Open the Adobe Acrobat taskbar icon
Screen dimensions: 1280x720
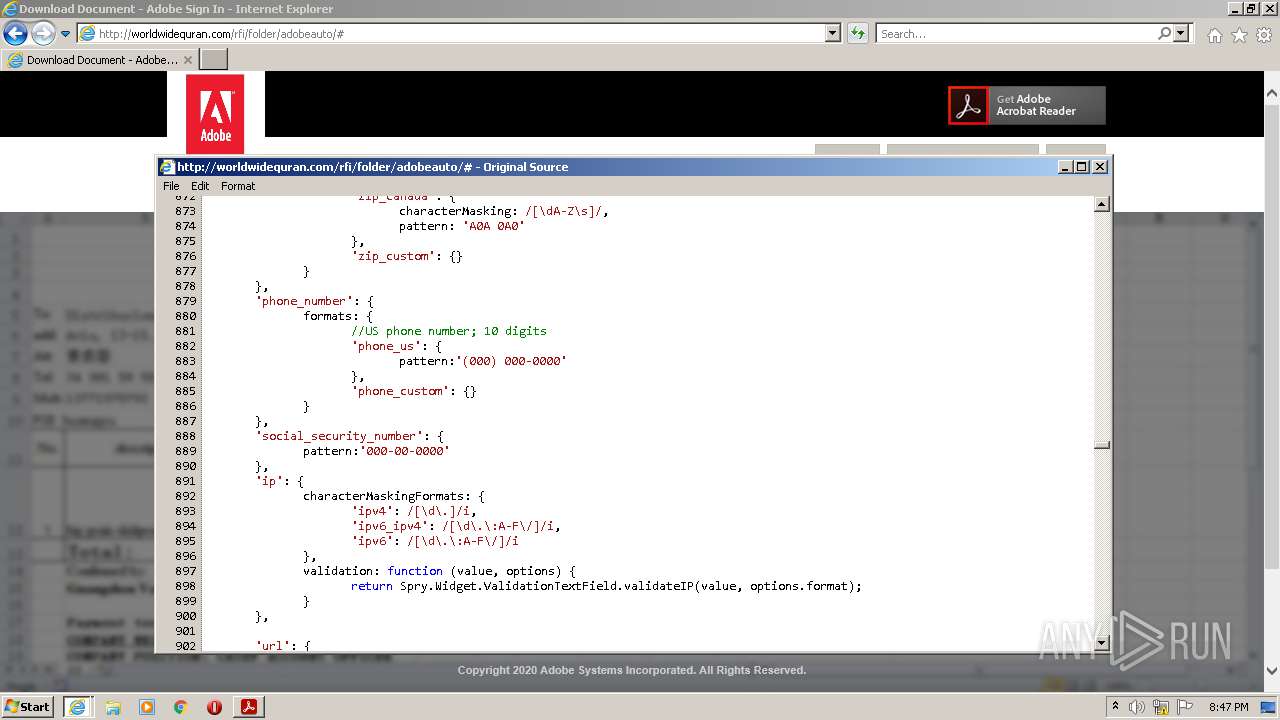coord(248,707)
